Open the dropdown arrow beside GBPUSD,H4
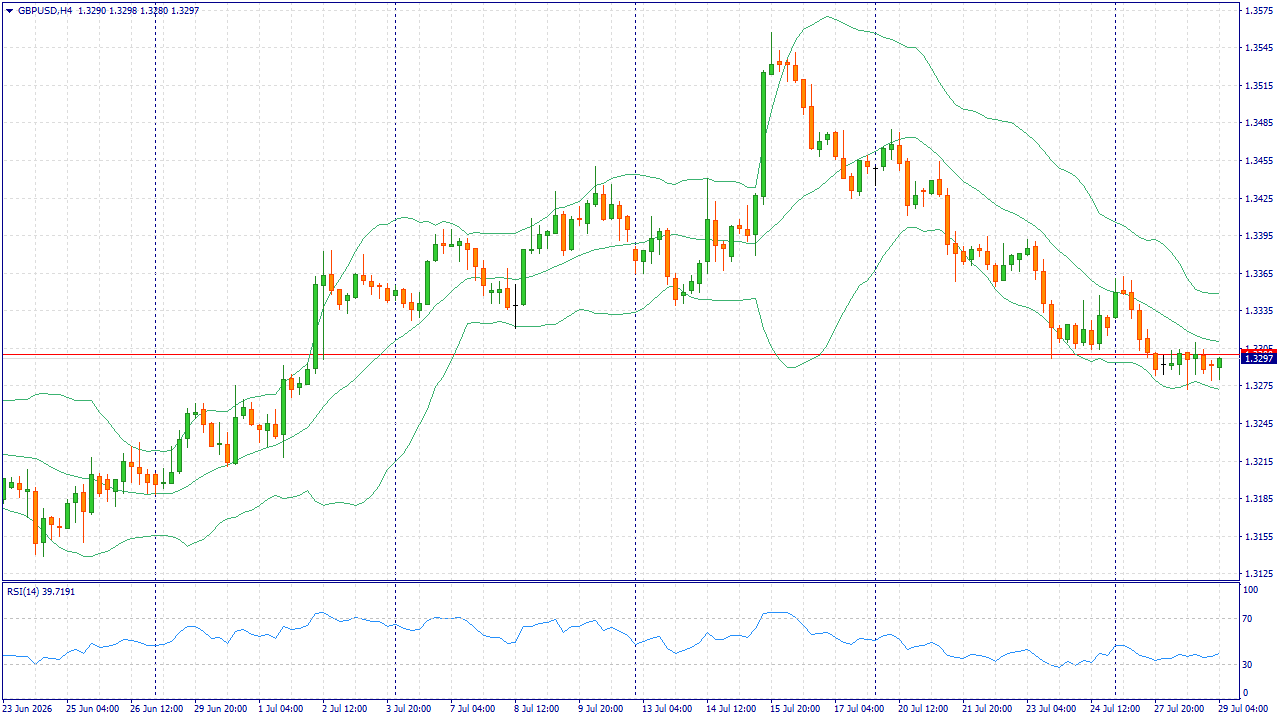 (x=9, y=10)
